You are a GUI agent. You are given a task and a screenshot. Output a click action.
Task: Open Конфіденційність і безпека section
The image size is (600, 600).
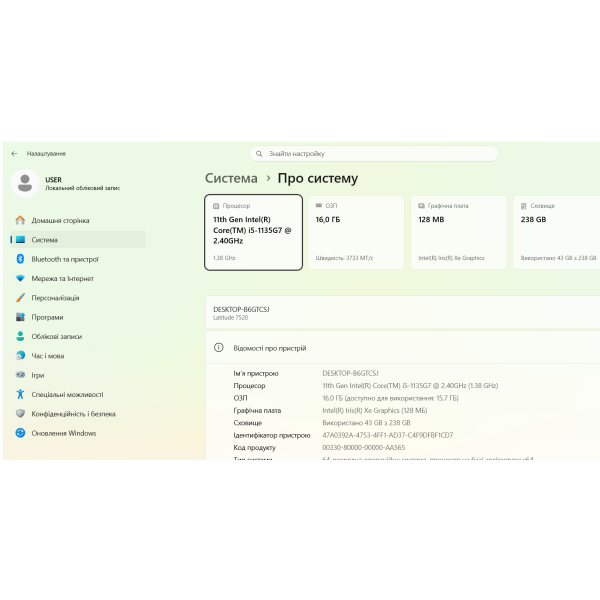click(78, 414)
